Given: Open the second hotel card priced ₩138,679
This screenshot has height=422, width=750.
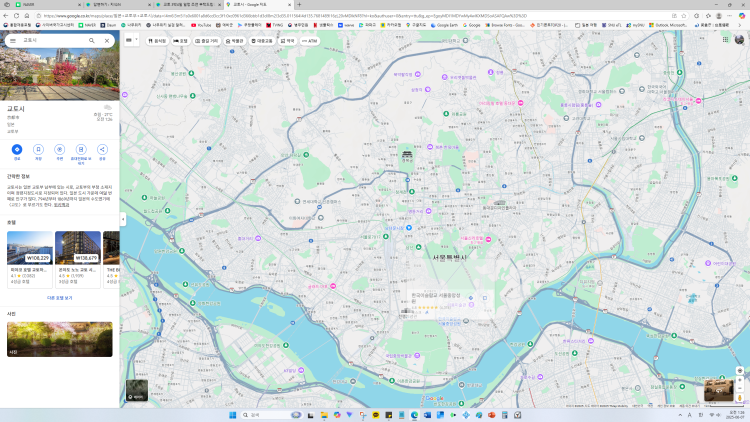Looking at the screenshot, I should 77,259.
